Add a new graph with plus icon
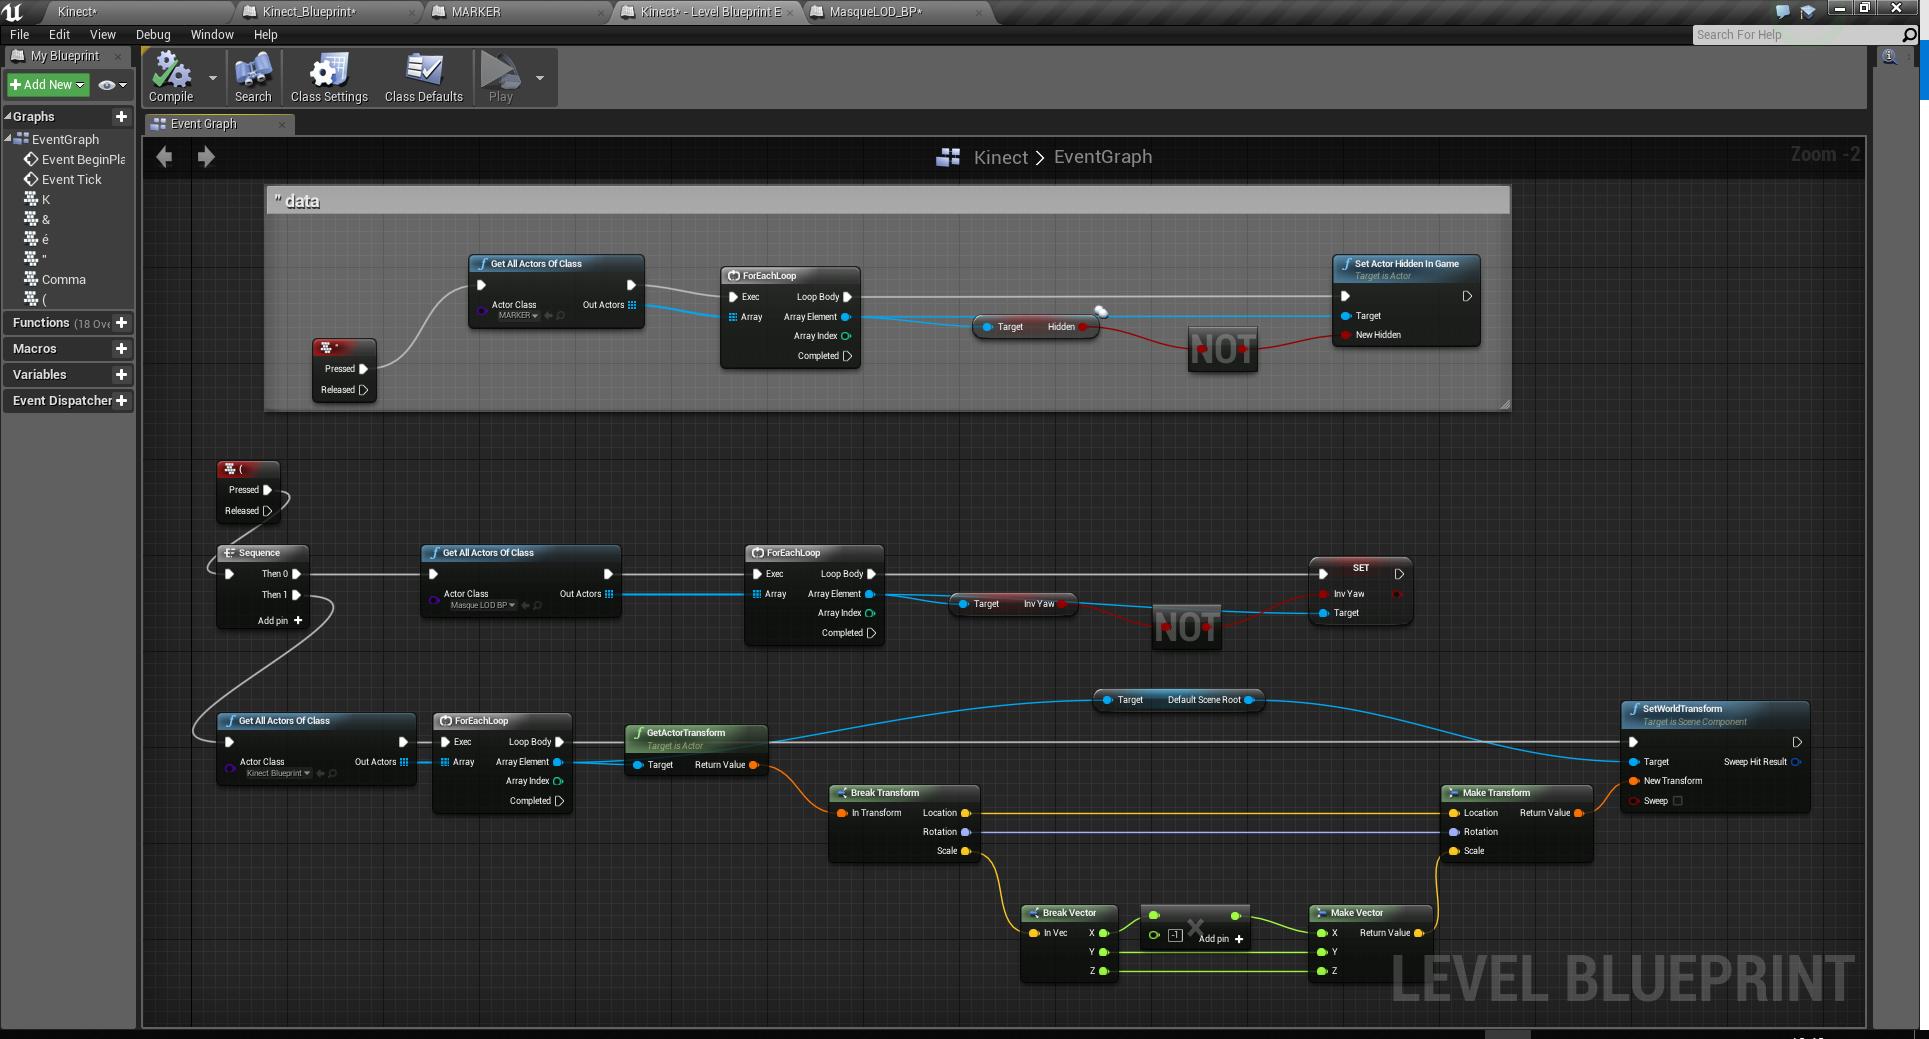 (x=122, y=117)
